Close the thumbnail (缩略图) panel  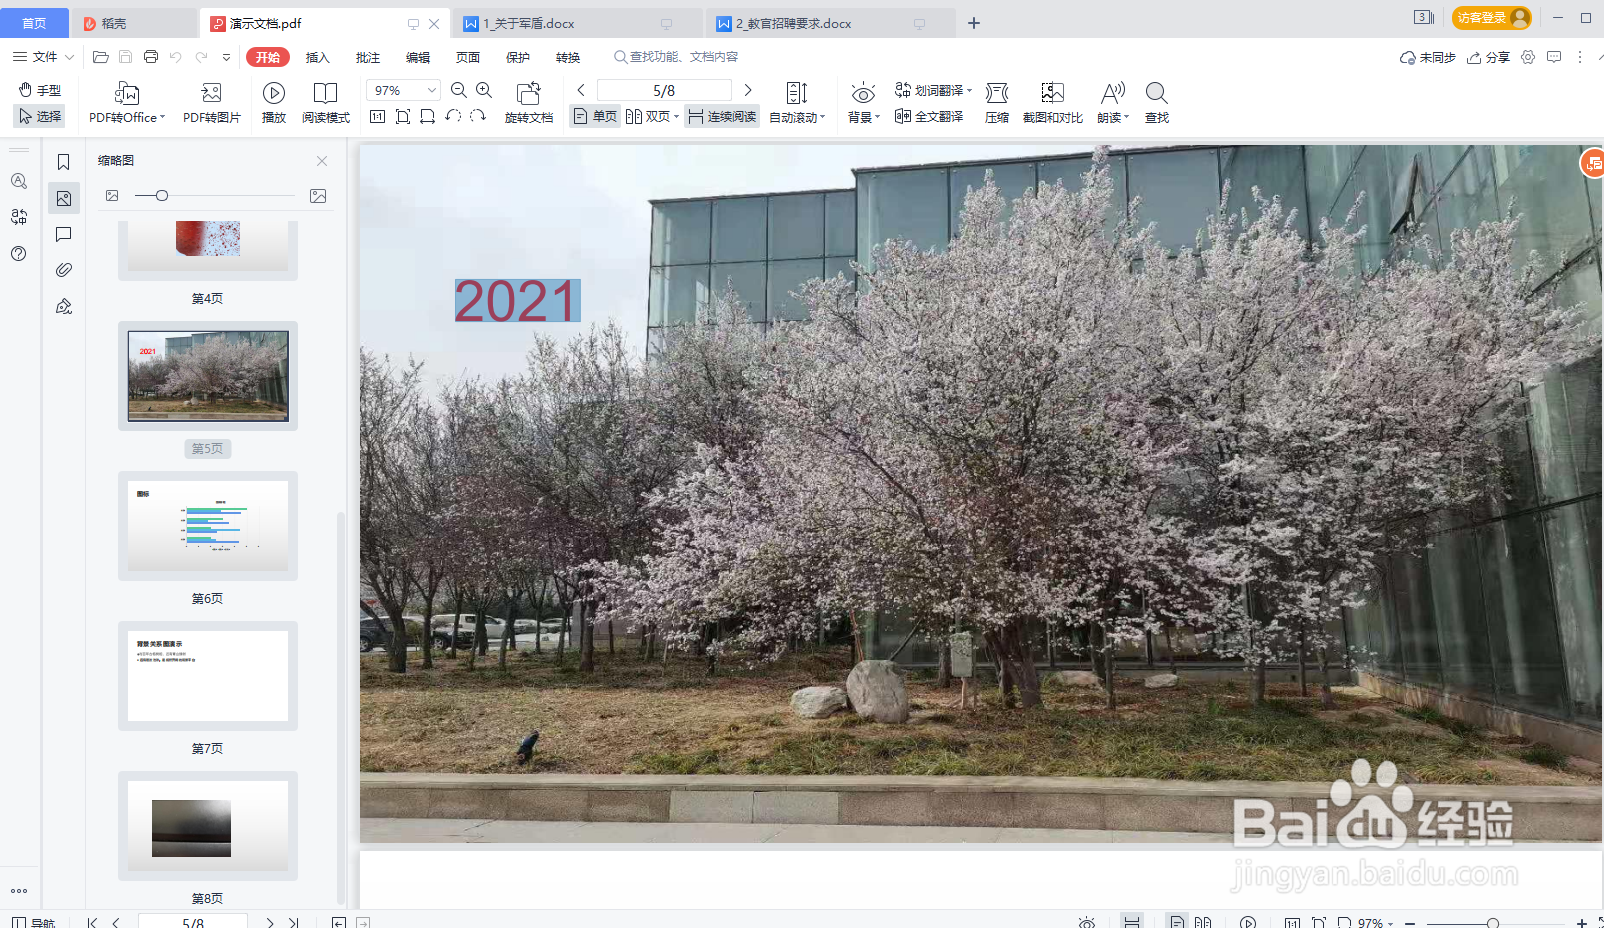[322, 161]
